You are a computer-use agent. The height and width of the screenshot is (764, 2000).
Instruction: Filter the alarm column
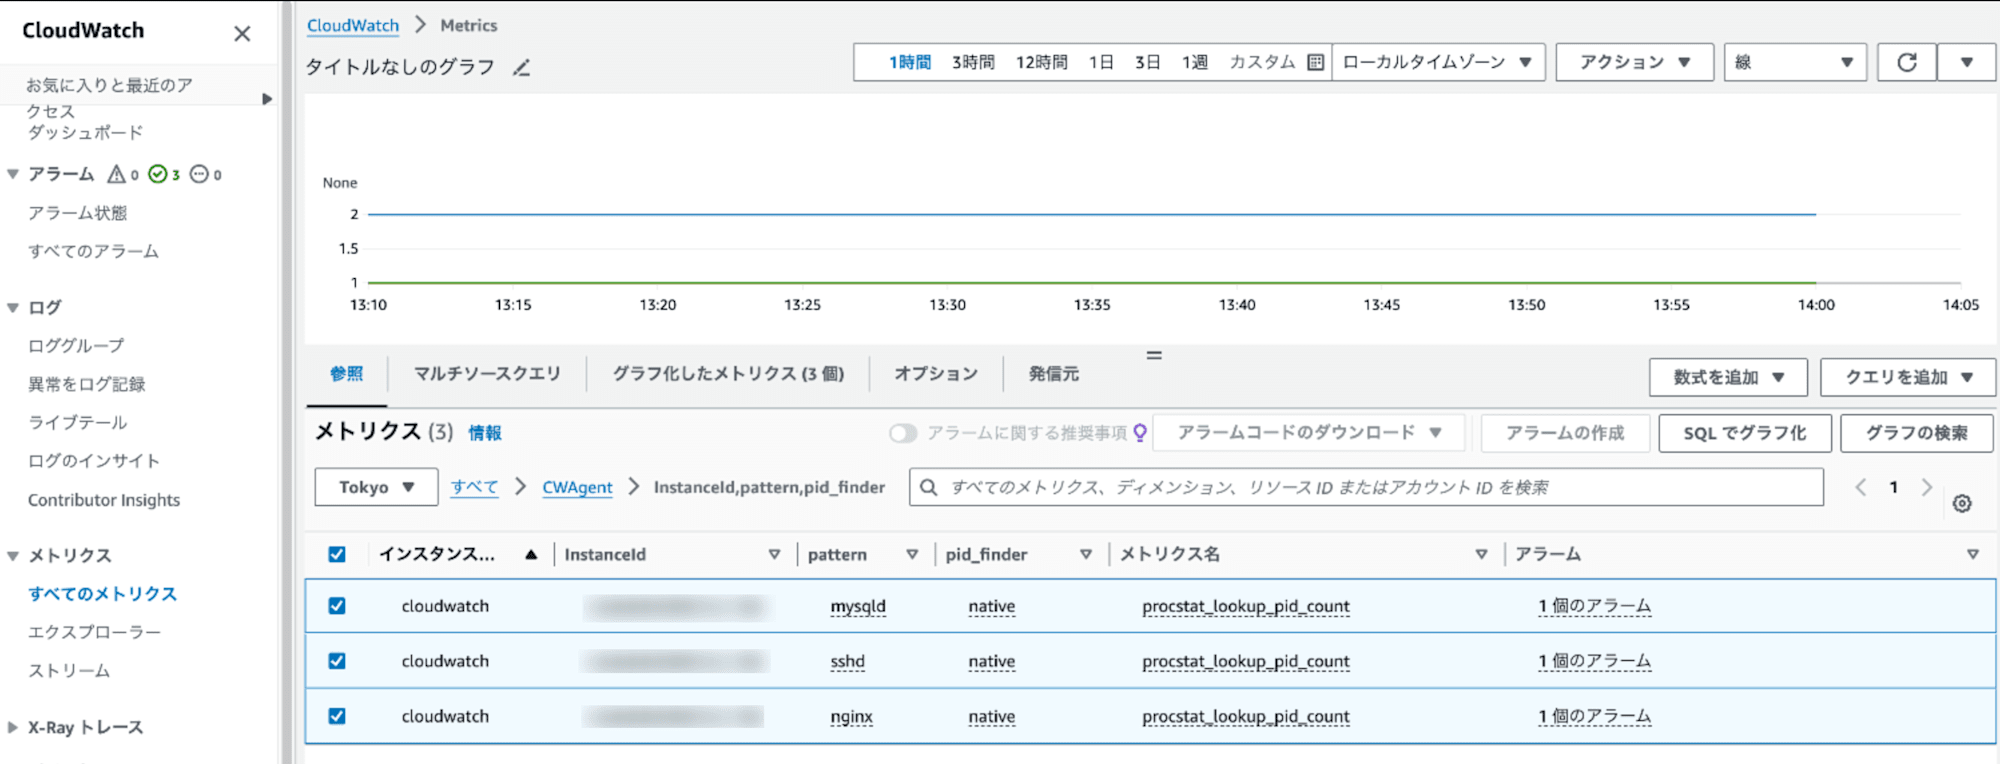1972,554
